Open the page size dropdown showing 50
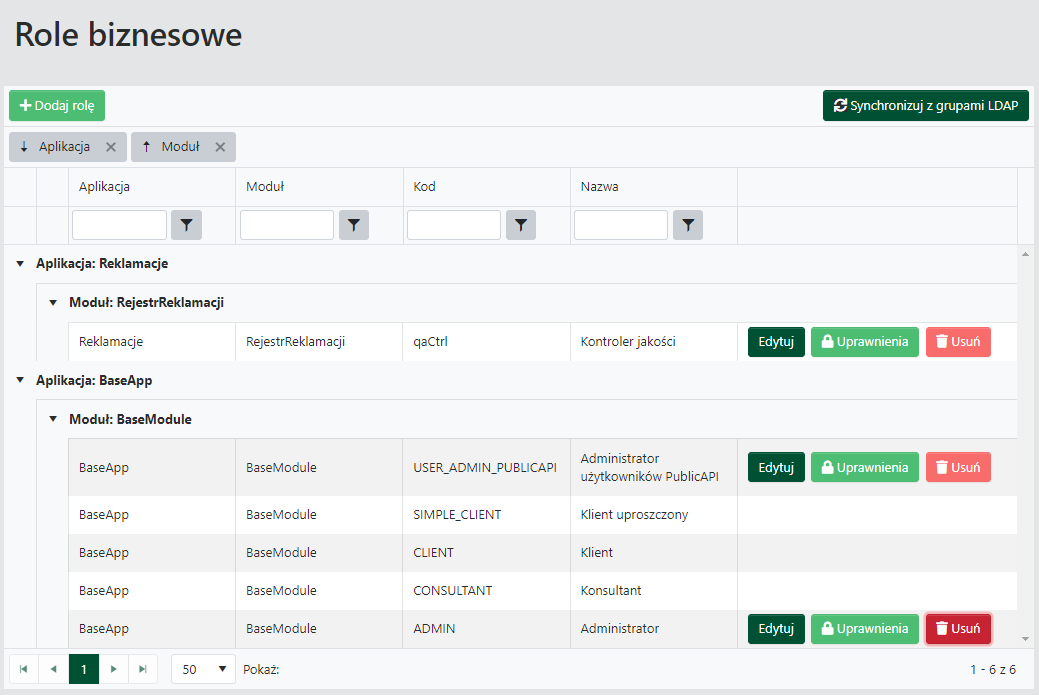This screenshot has width=1039, height=695. coord(203,669)
